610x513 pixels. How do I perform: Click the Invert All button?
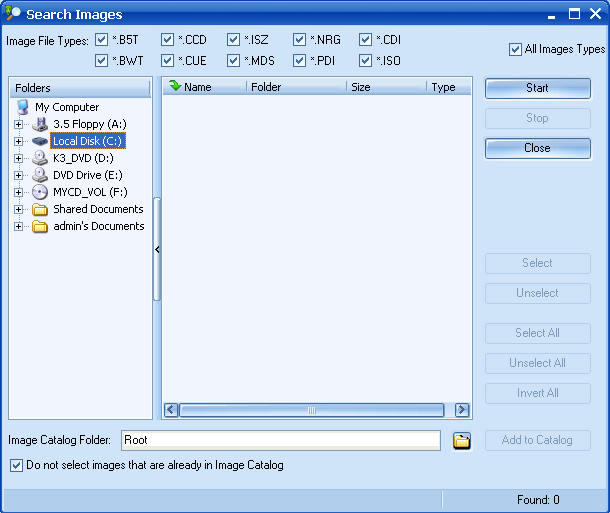[538, 393]
